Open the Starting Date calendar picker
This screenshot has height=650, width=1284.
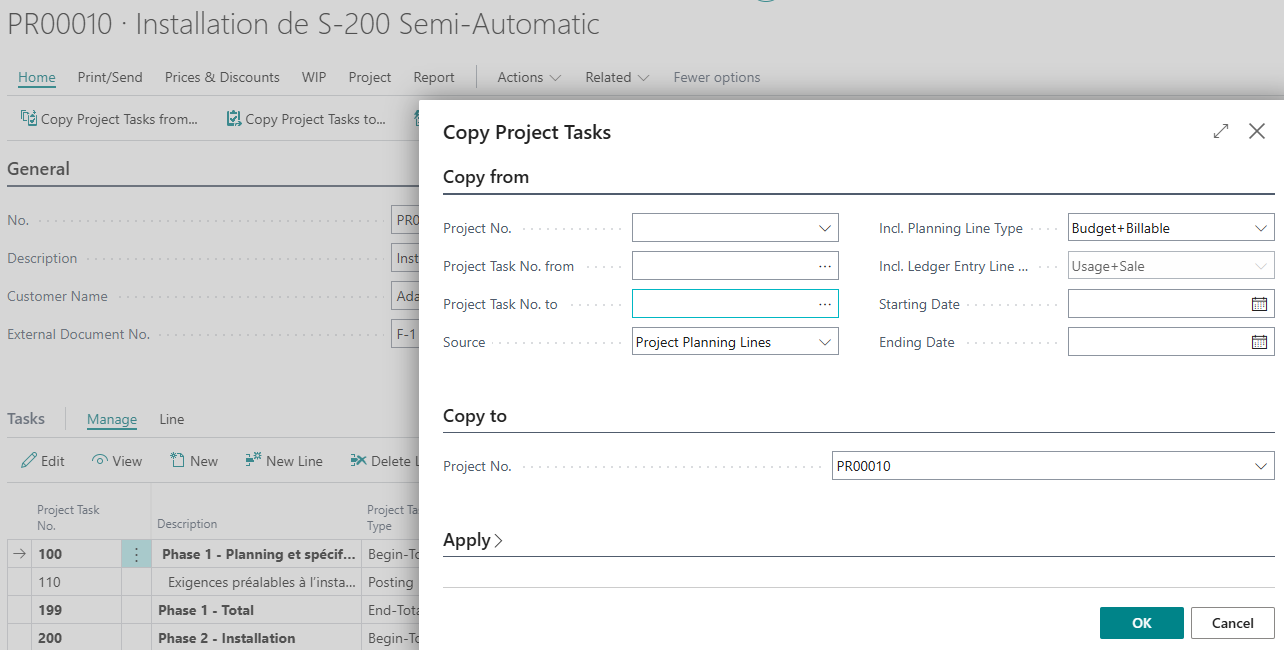1260,304
